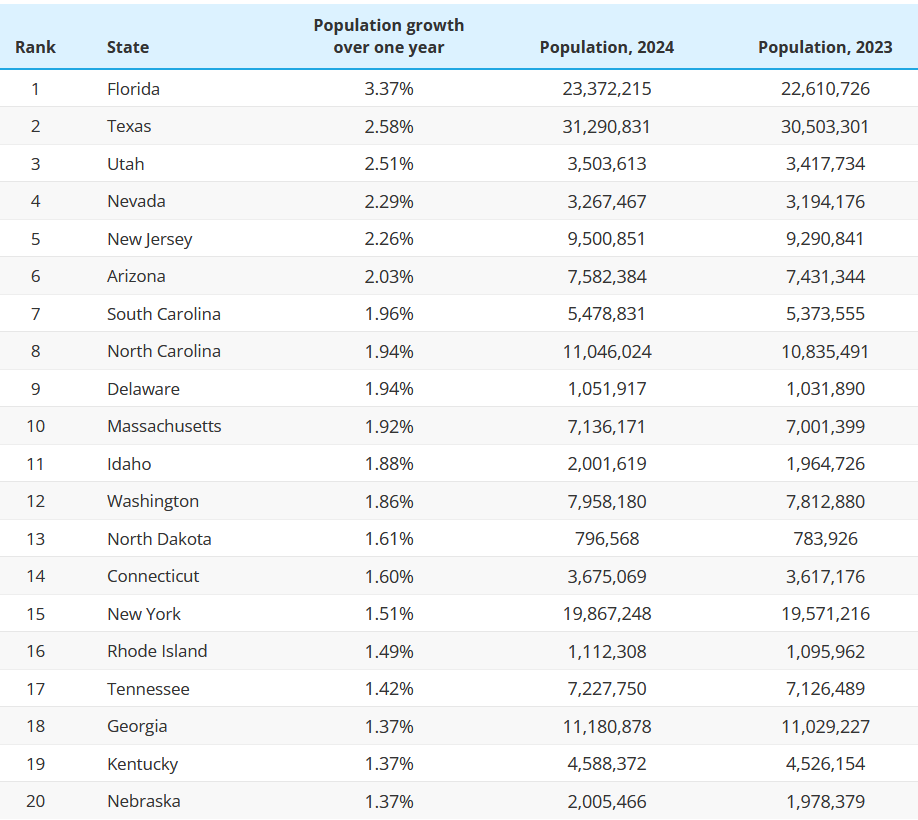The height and width of the screenshot is (820, 918).
Task: Click Arizona's 2024 population 7,582,384
Action: [x=607, y=276]
